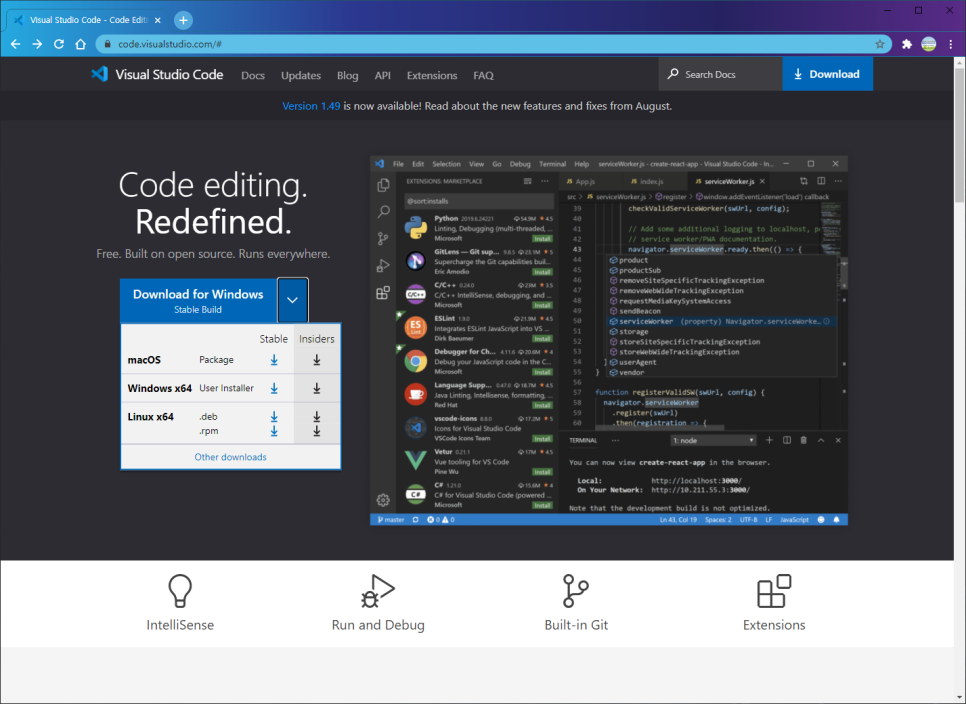Image resolution: width=966 pixels, height=704 pixels.
Task: Click the Extensions label under blocks icon
Action: click(x=774, y=625)
